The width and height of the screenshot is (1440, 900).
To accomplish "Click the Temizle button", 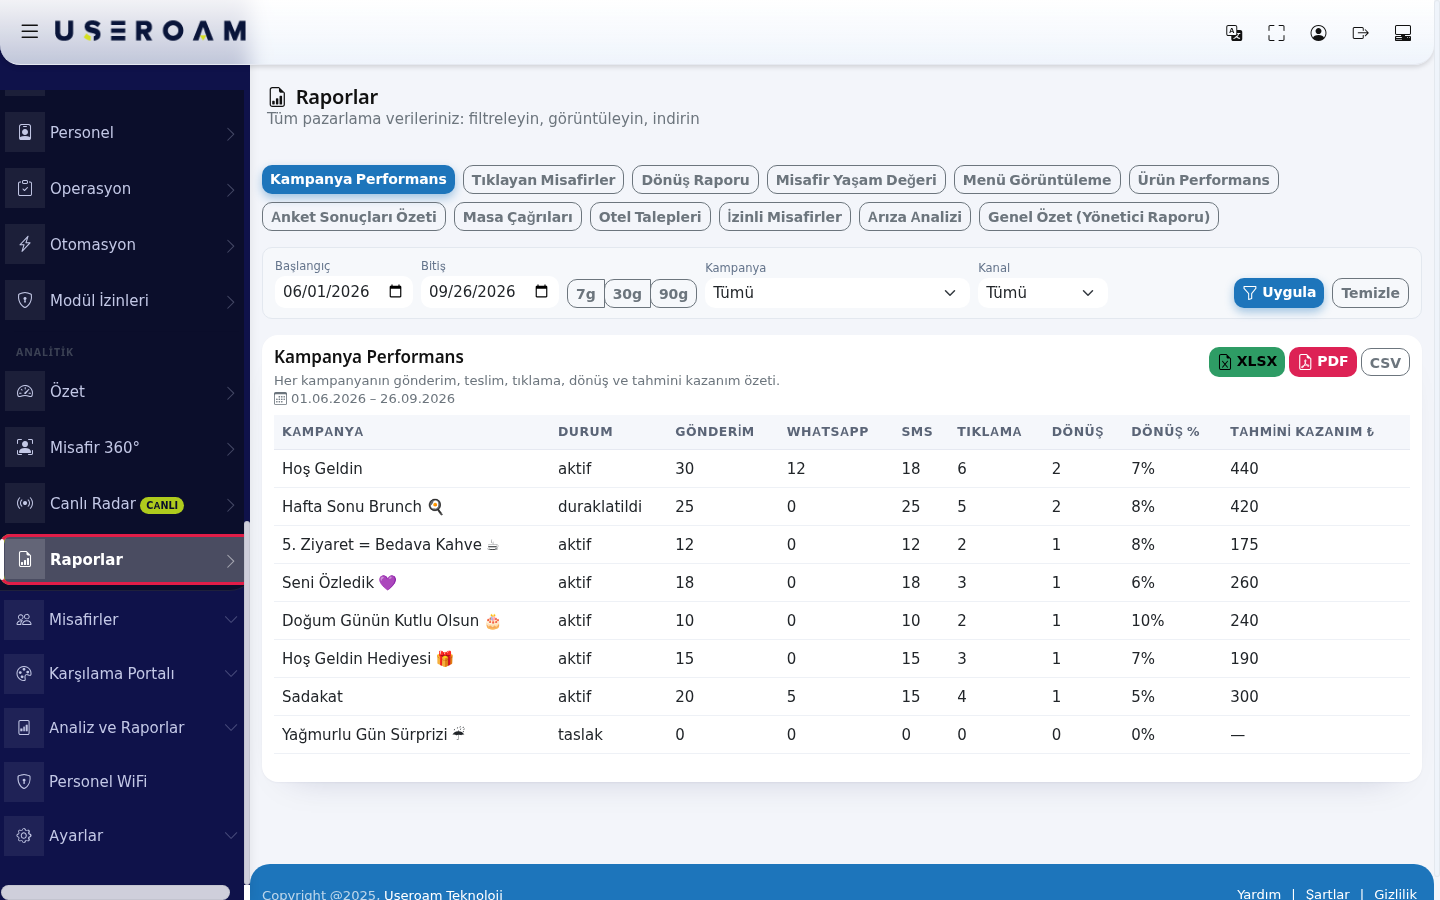I will 1370,293.
